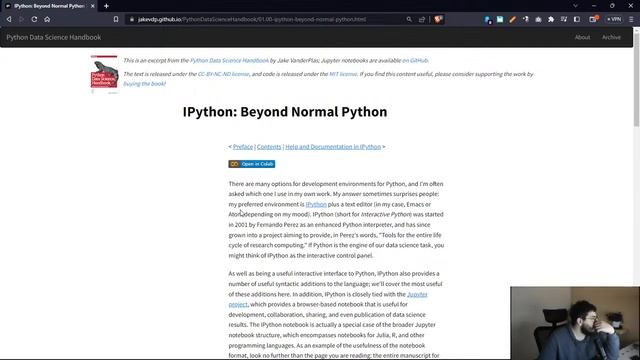Open the CC-BY-NC-ND license link
640x360 pixels.
tap(223, 74)
